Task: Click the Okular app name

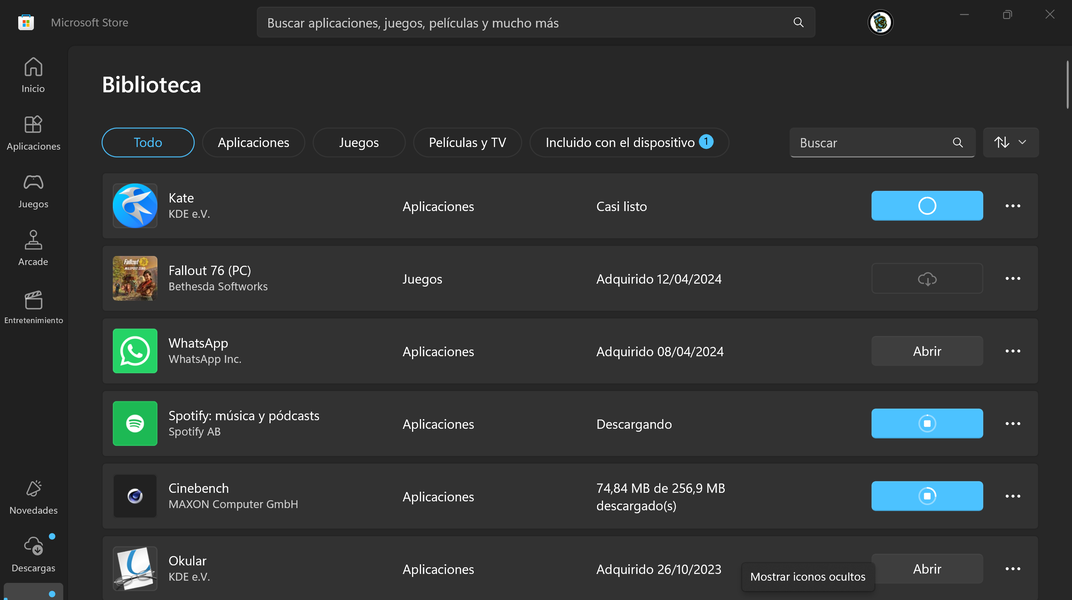Action: (x=187, y=560)
